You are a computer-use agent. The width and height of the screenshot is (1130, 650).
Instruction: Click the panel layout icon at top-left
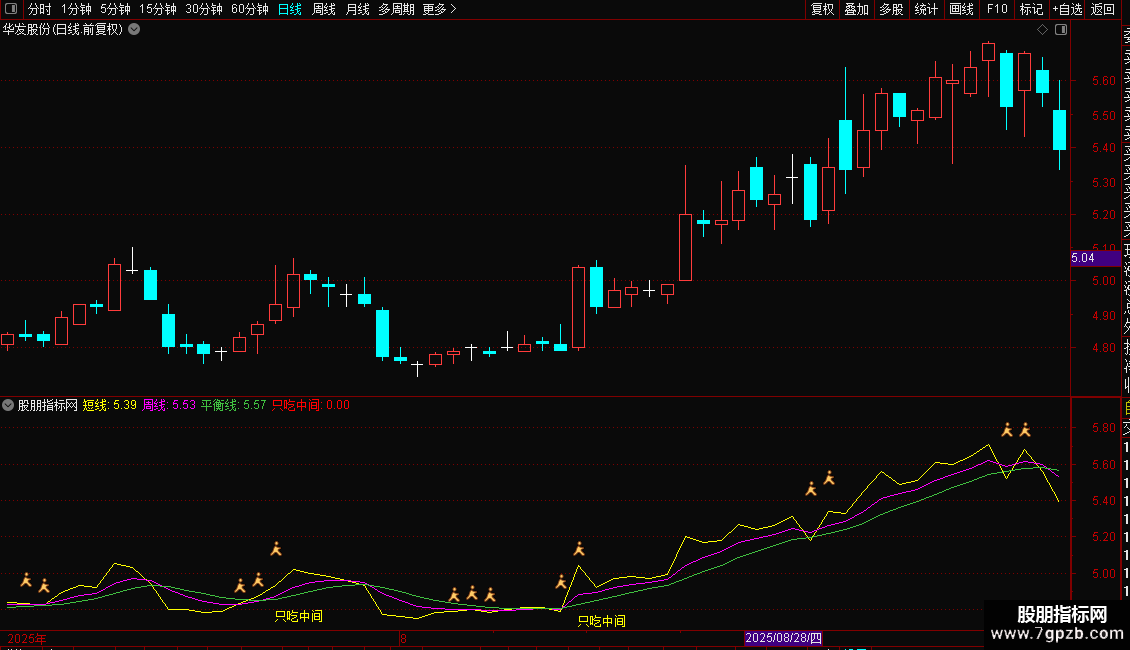click(11, 9)
